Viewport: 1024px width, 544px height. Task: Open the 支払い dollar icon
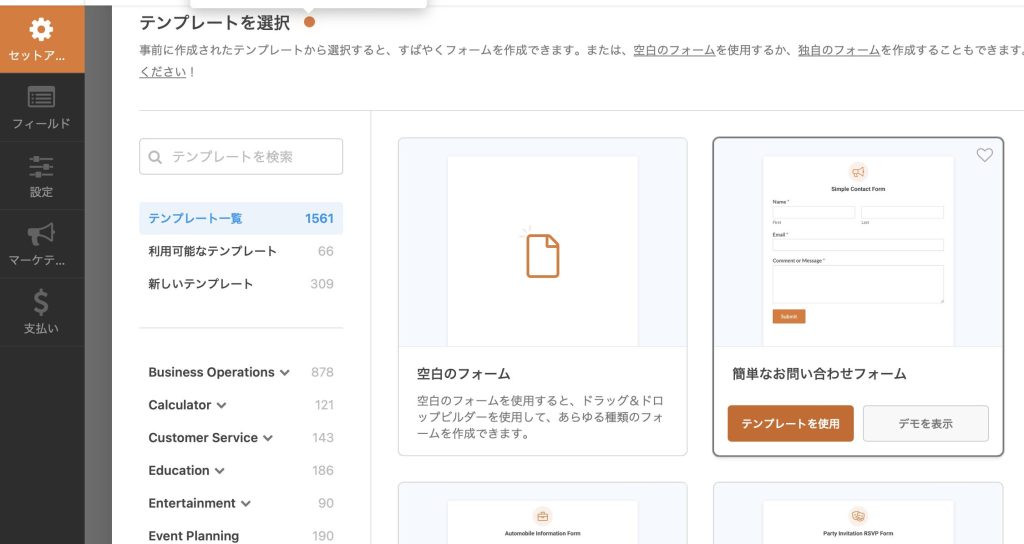pyautogui.click(x=41, y=302)
